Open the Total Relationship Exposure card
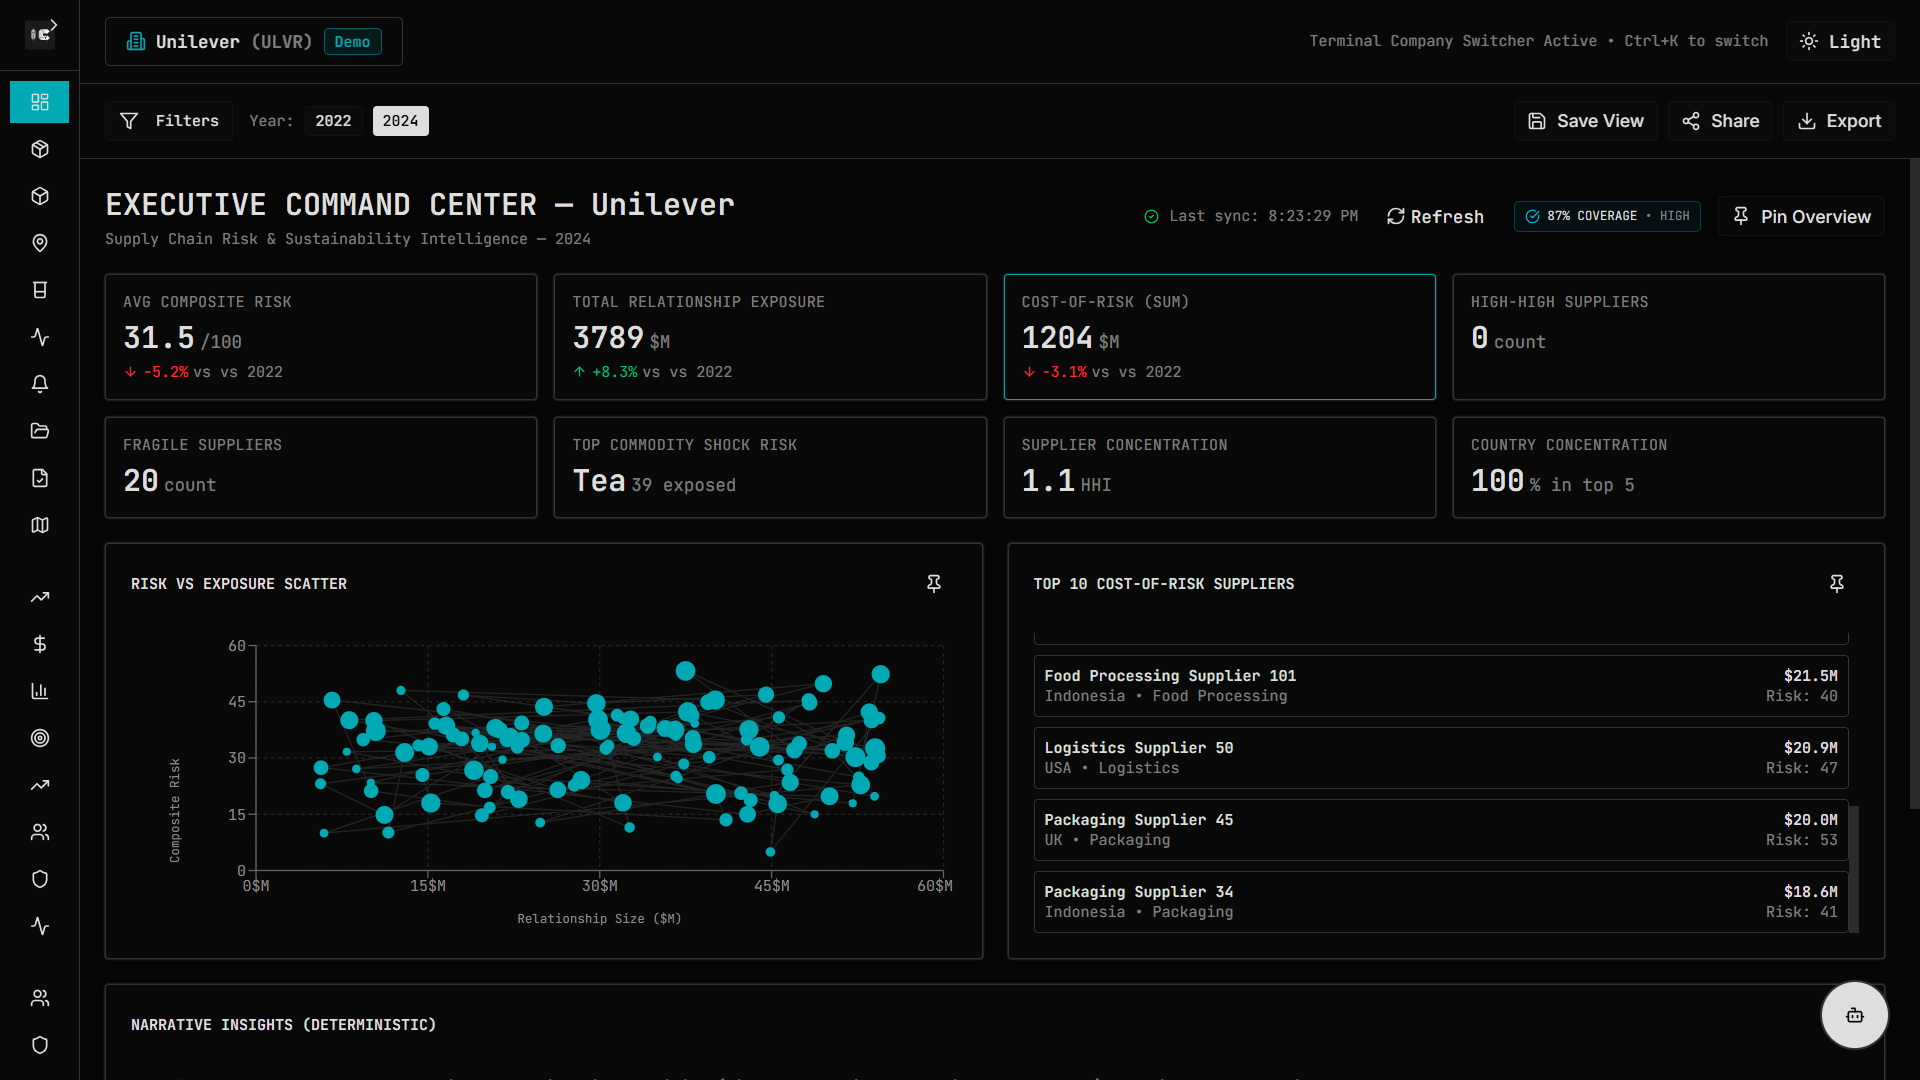The height and width of the screenshot is (1080, 1920). pos(770,337)
